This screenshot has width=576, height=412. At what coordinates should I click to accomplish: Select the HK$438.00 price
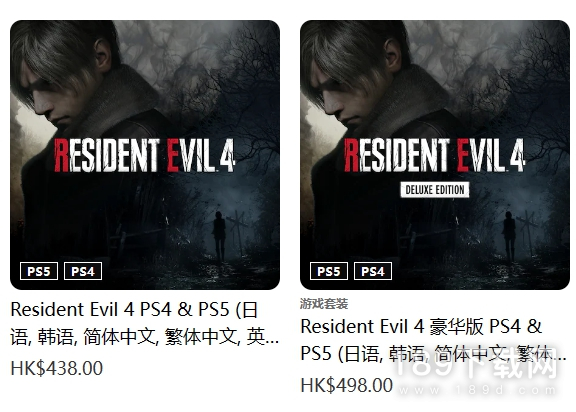tap(57, 368)
